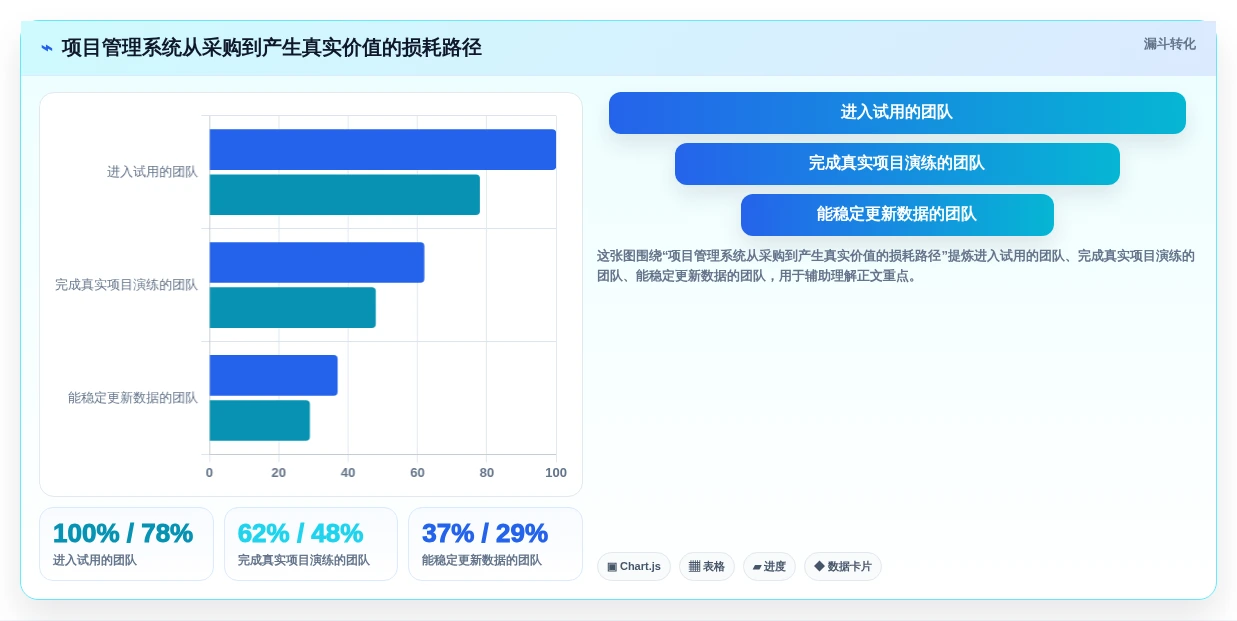1237x621 pixels.
Task: Click the teal bar for 完成真实项目演练的团队
Action: coord(293,308)
